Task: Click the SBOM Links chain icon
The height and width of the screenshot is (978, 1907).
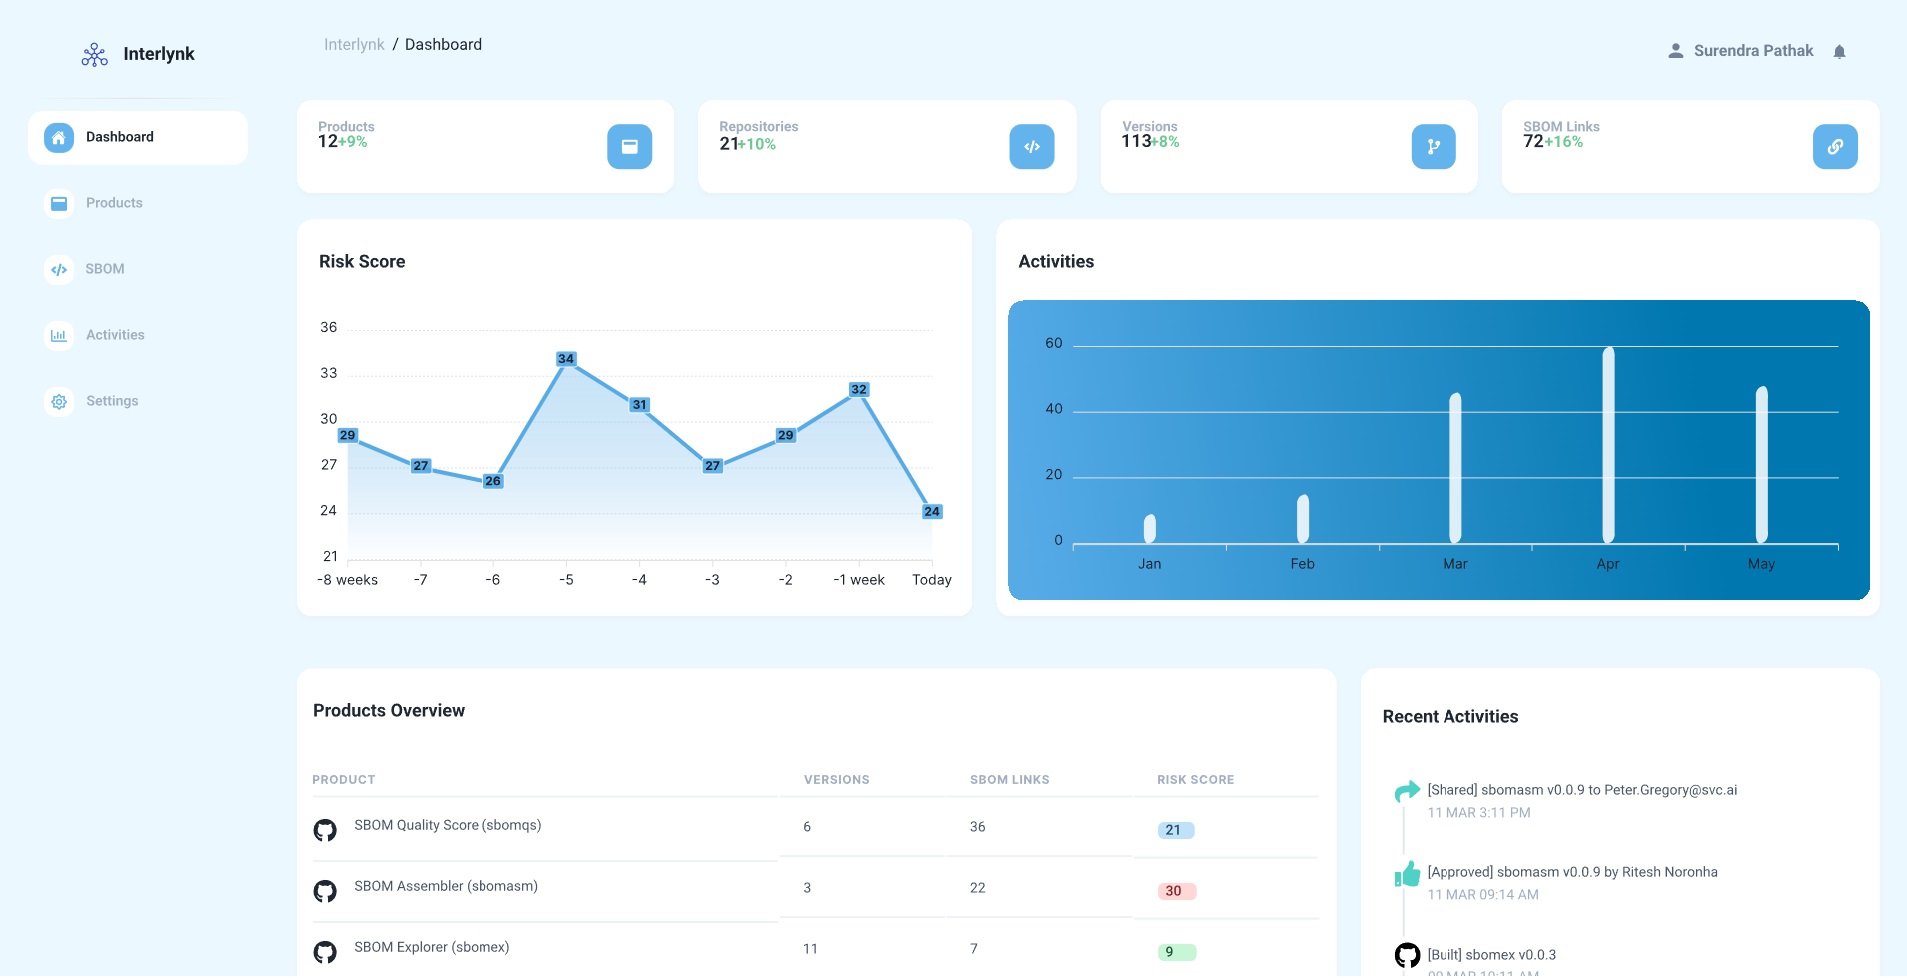Action: coord(1834,147)
